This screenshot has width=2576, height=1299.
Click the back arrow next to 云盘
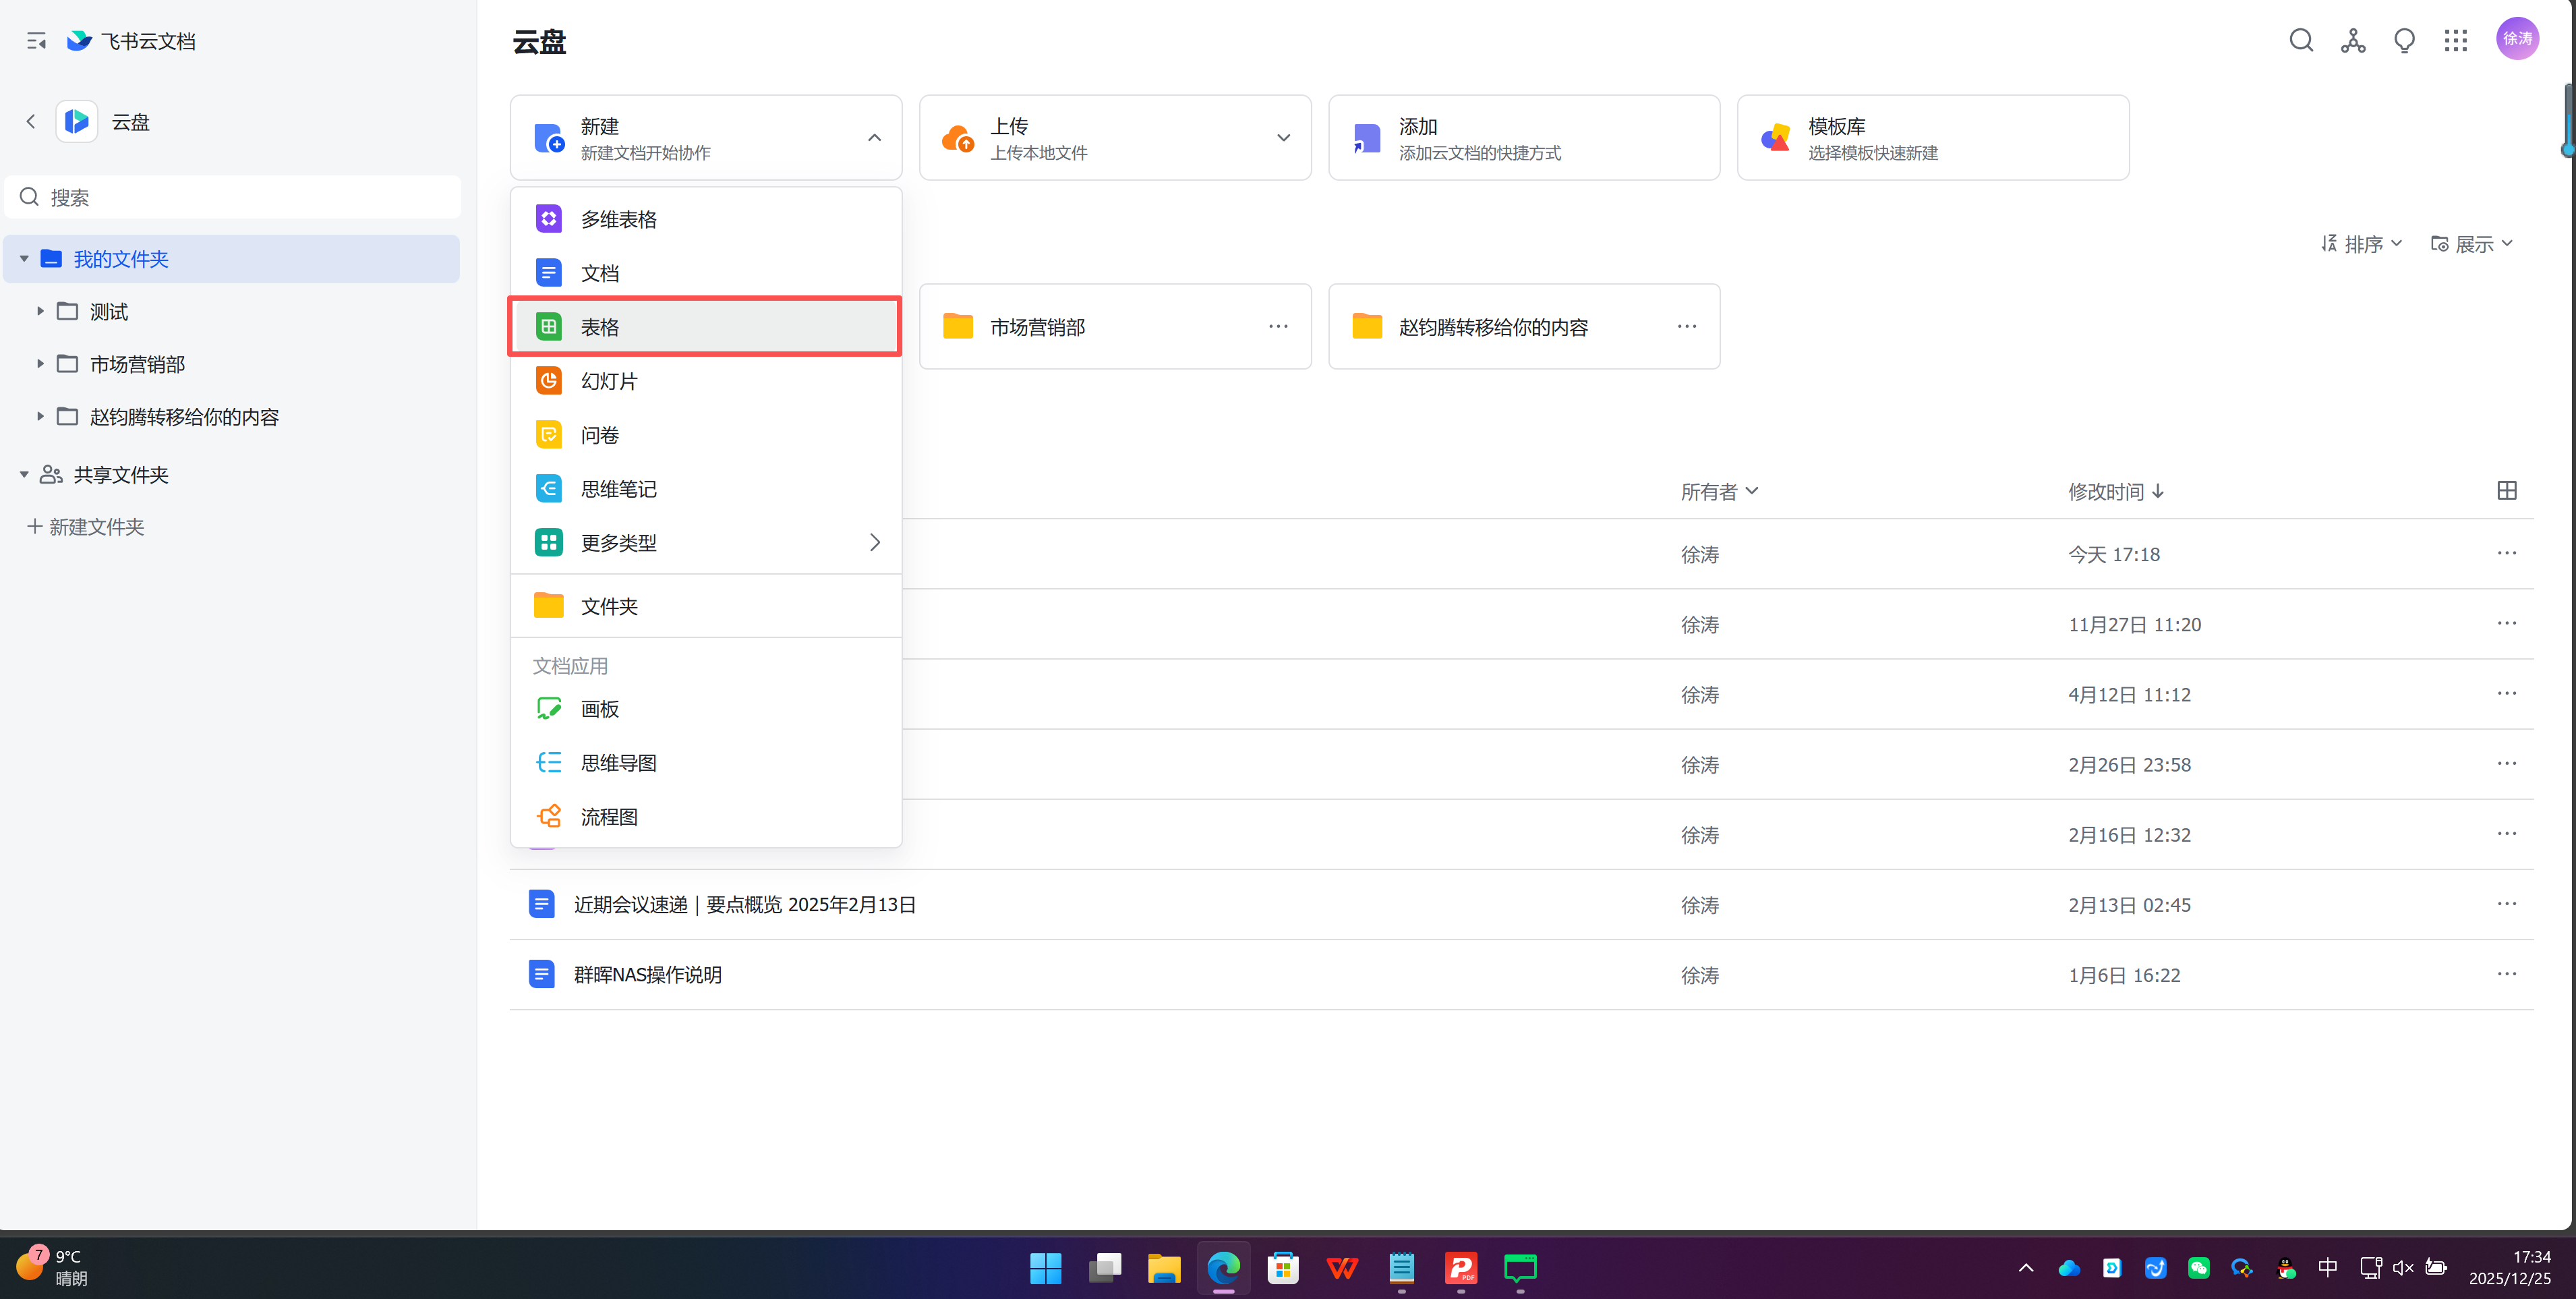(31, 121)
